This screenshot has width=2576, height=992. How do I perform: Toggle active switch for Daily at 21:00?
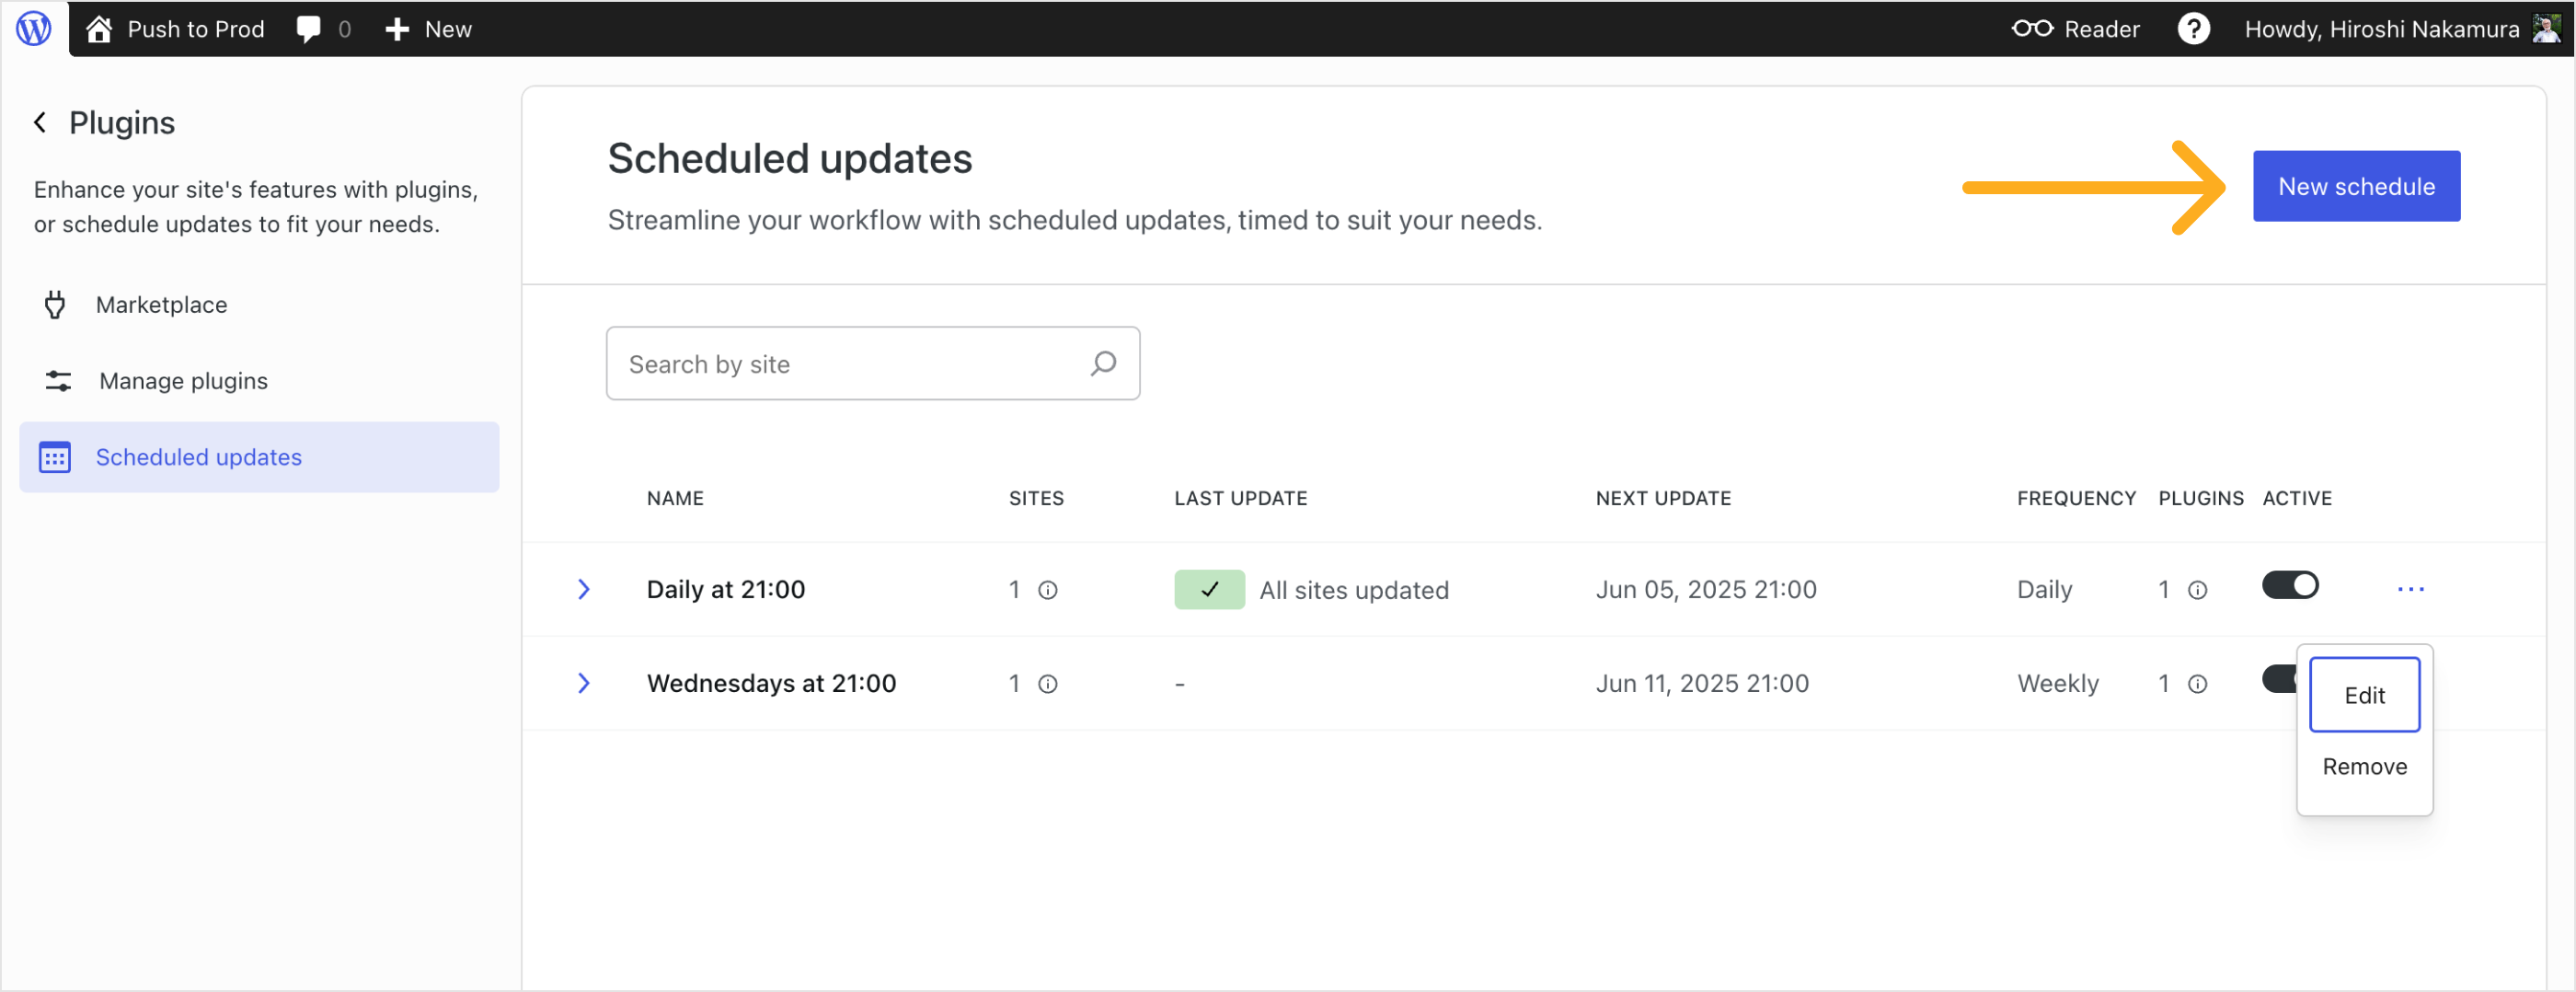tap(2289, 585)
